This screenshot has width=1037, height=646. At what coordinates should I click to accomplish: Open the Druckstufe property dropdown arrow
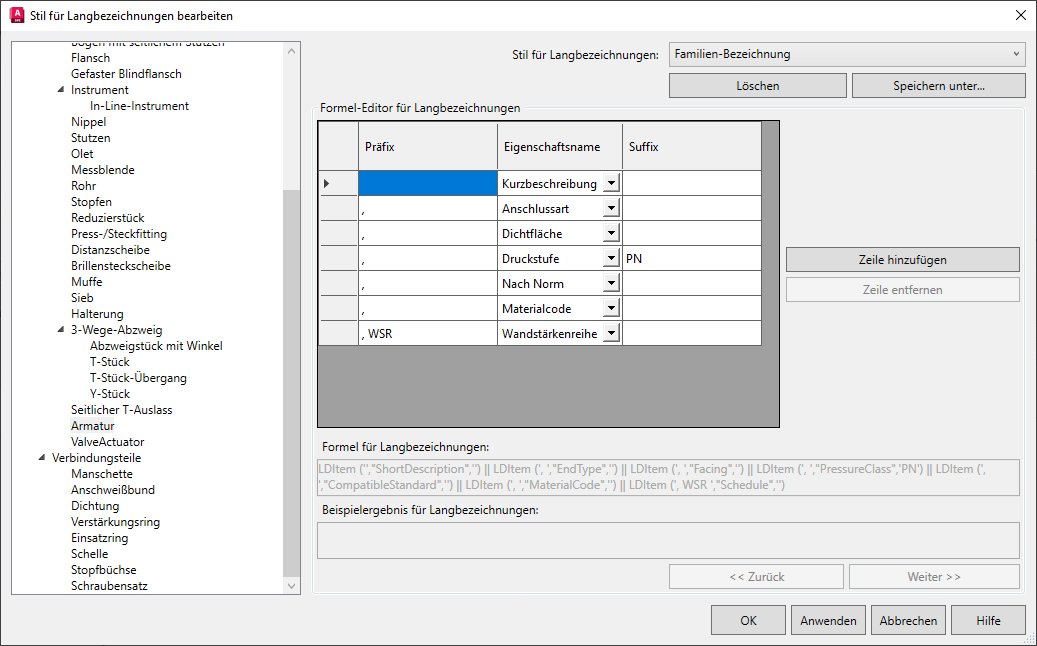(x=612, y=259)
